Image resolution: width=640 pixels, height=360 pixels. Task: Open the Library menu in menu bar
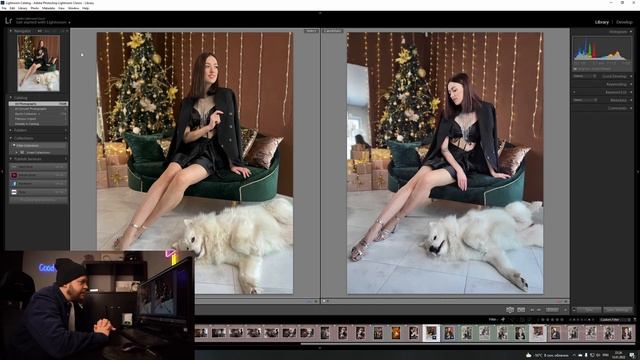point(22,8)
